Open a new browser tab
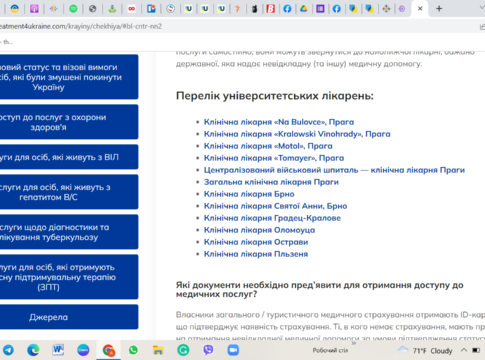This screenshot has width=485, height=360. click(x=439, y=9)
